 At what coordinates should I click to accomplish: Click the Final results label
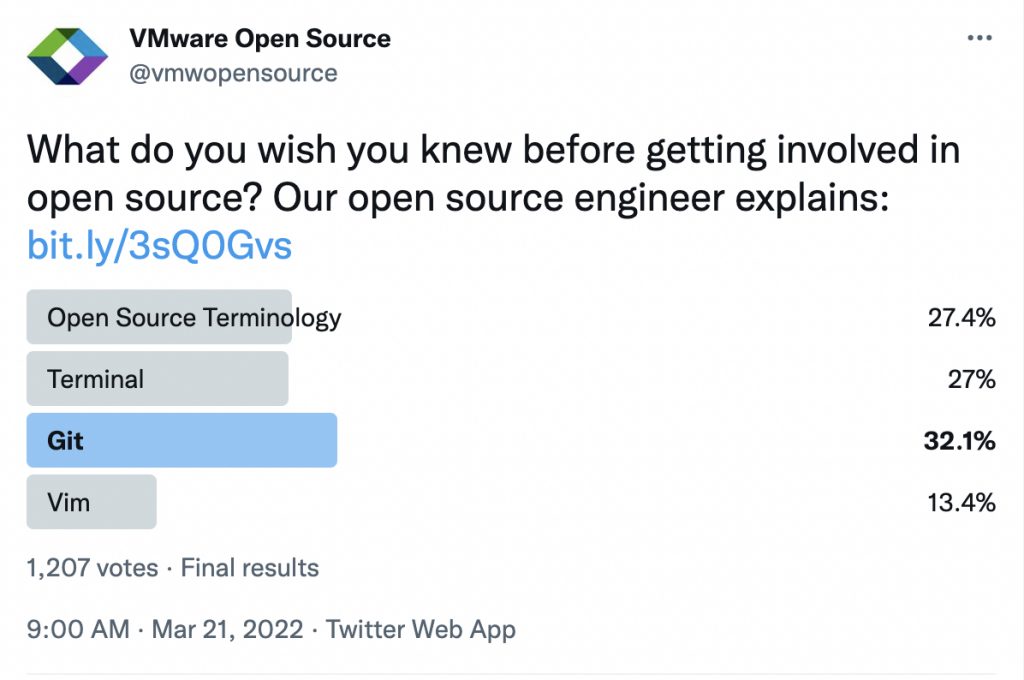pyautogui.click(x=249, y=568)
